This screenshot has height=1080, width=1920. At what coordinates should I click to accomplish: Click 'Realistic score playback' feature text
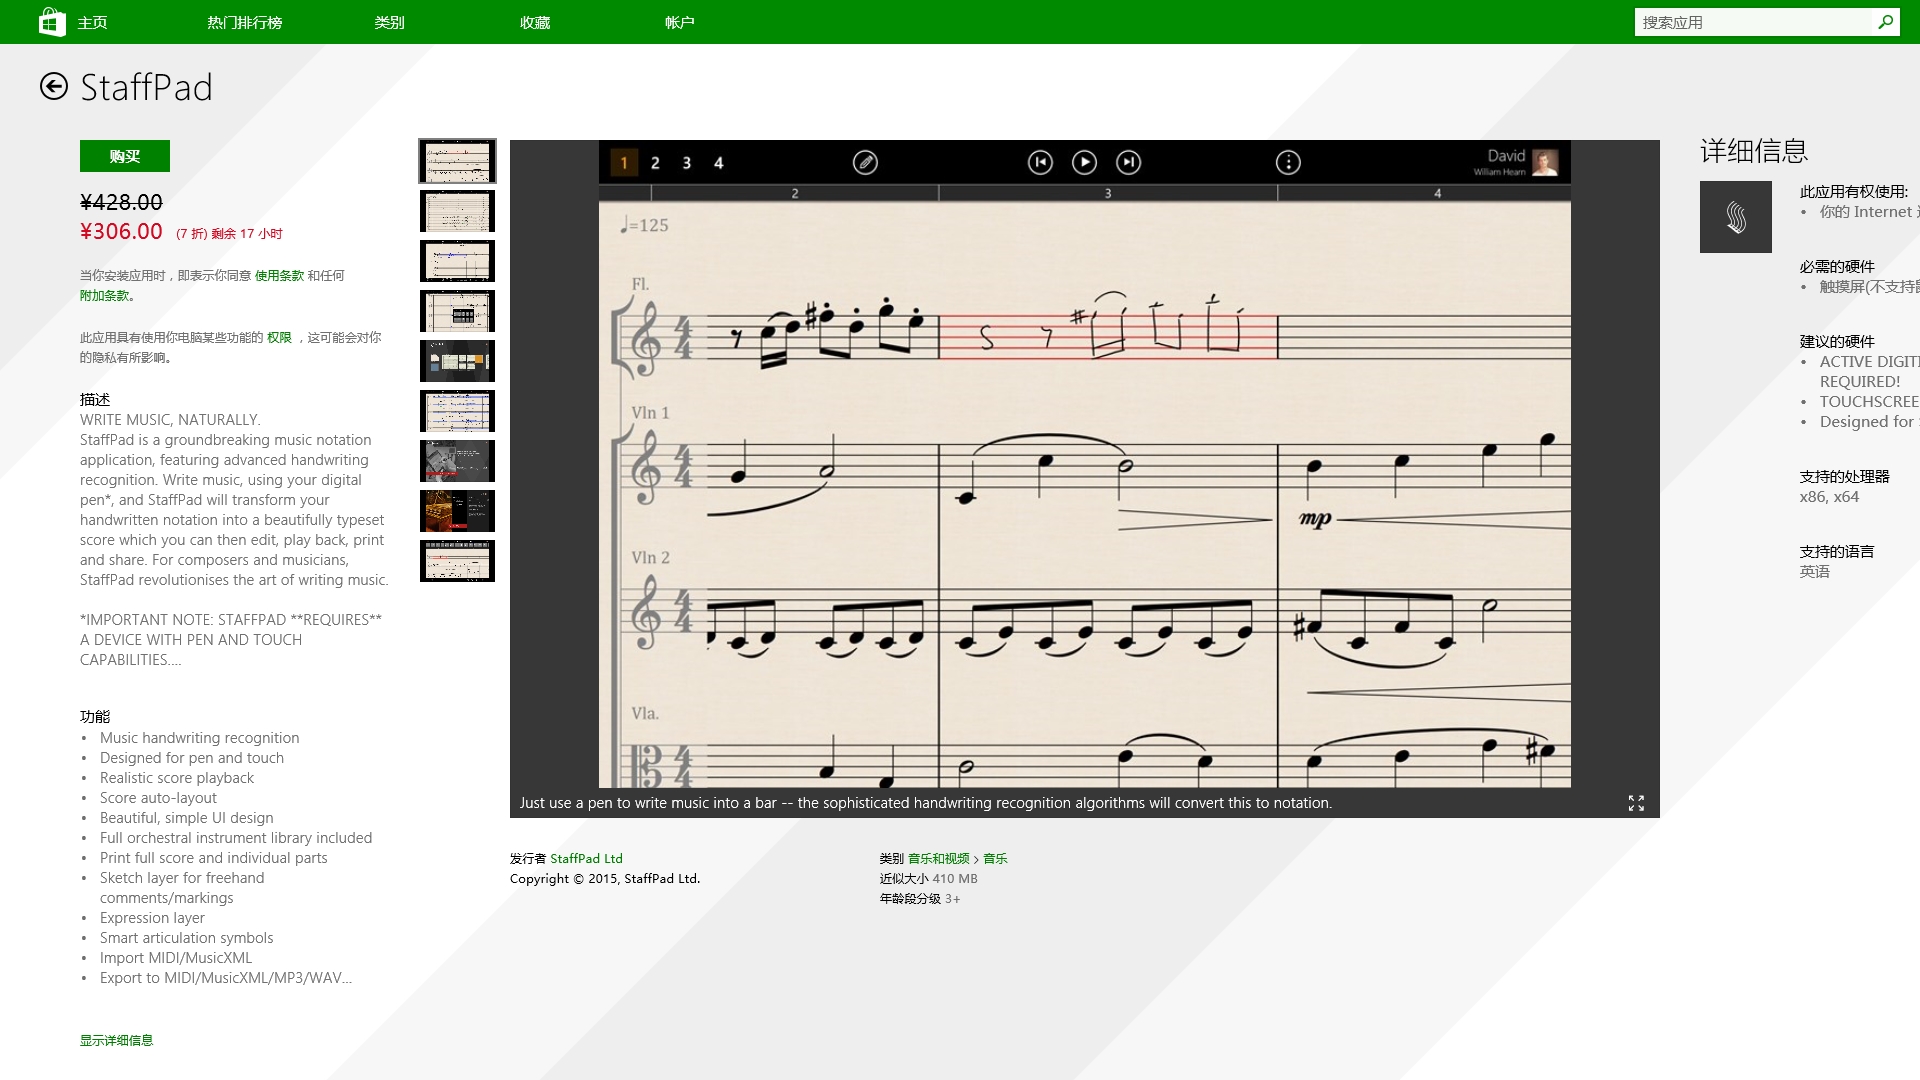pyautogui.click(x=177, y=778)
